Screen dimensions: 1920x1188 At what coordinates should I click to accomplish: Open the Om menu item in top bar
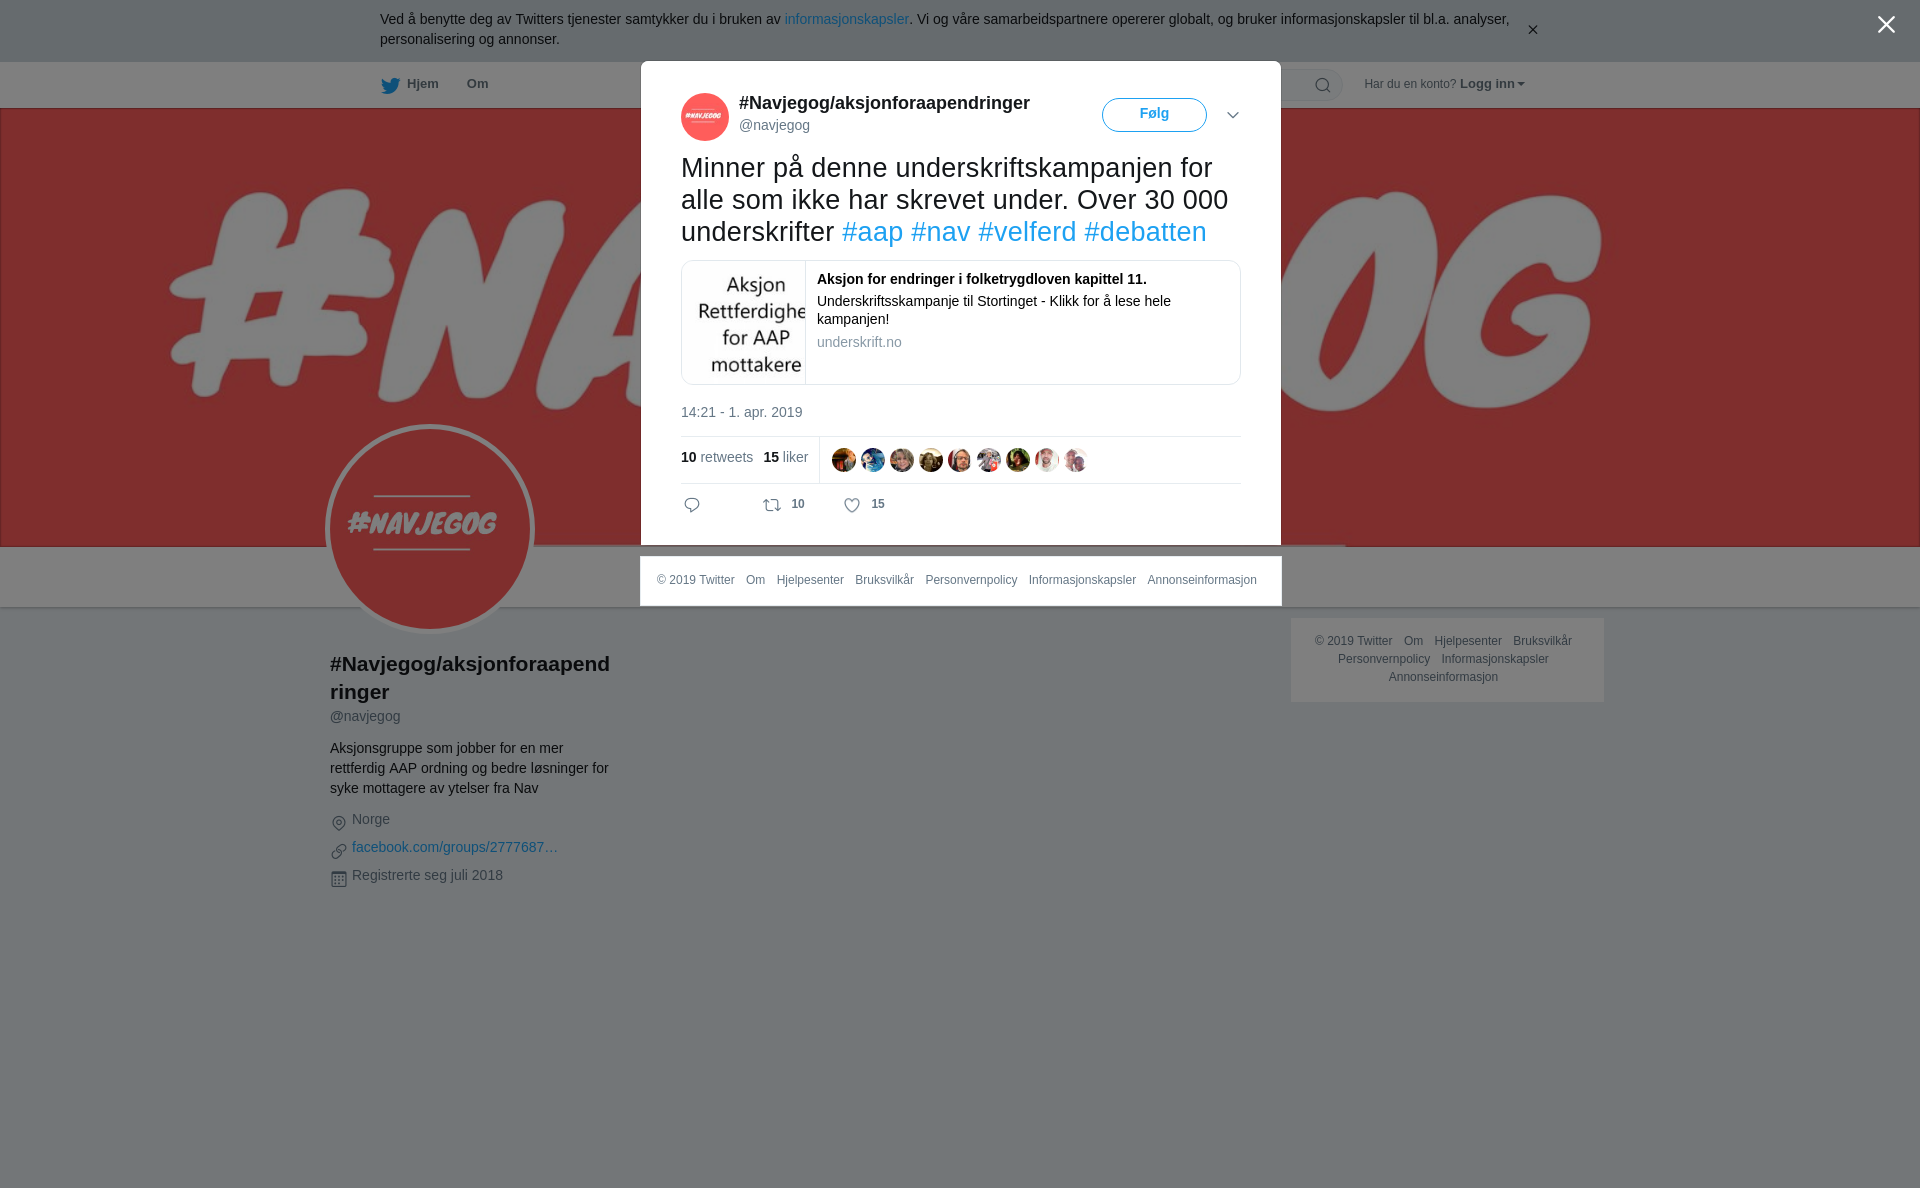coord(477,84)
